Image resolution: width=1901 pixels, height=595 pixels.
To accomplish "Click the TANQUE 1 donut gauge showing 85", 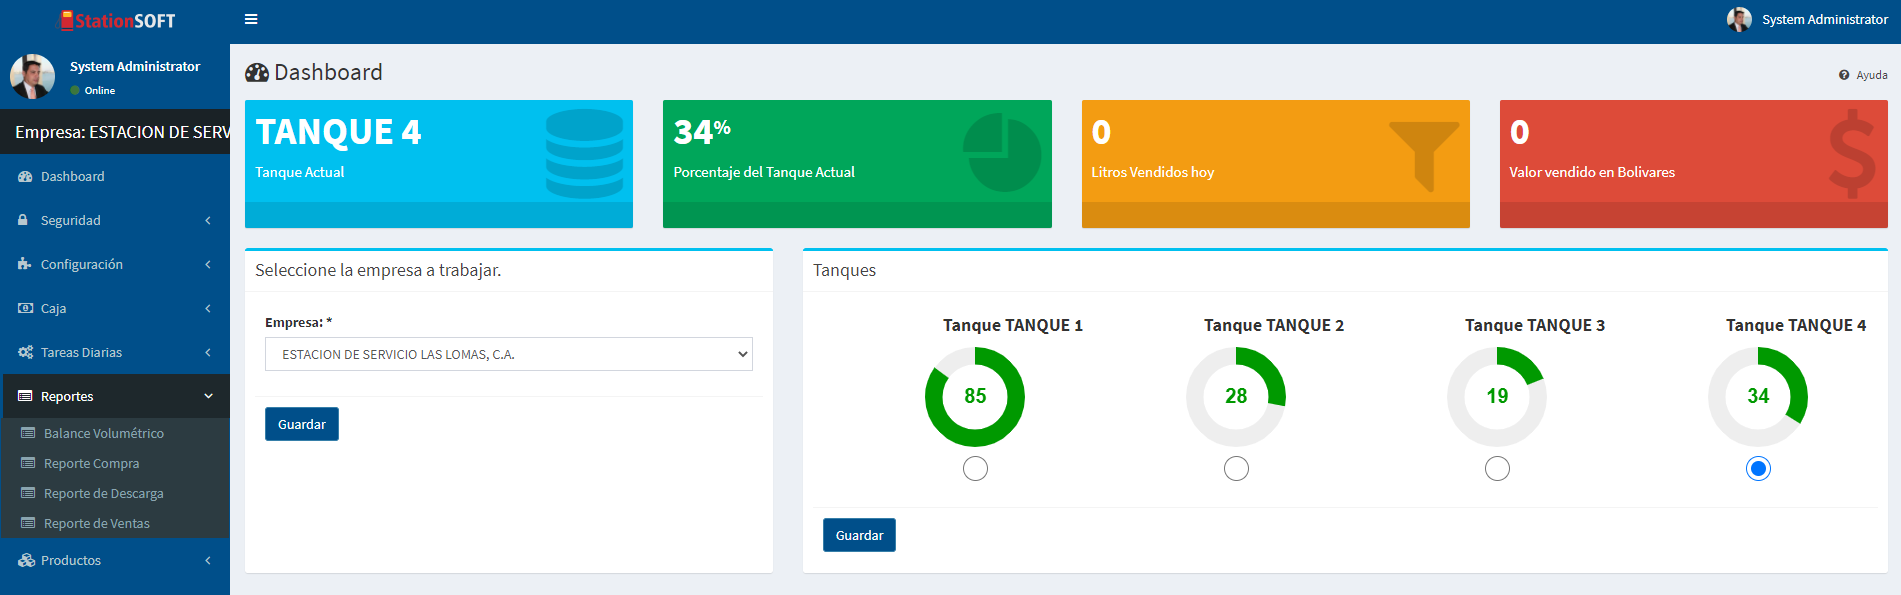I will 975,397.
